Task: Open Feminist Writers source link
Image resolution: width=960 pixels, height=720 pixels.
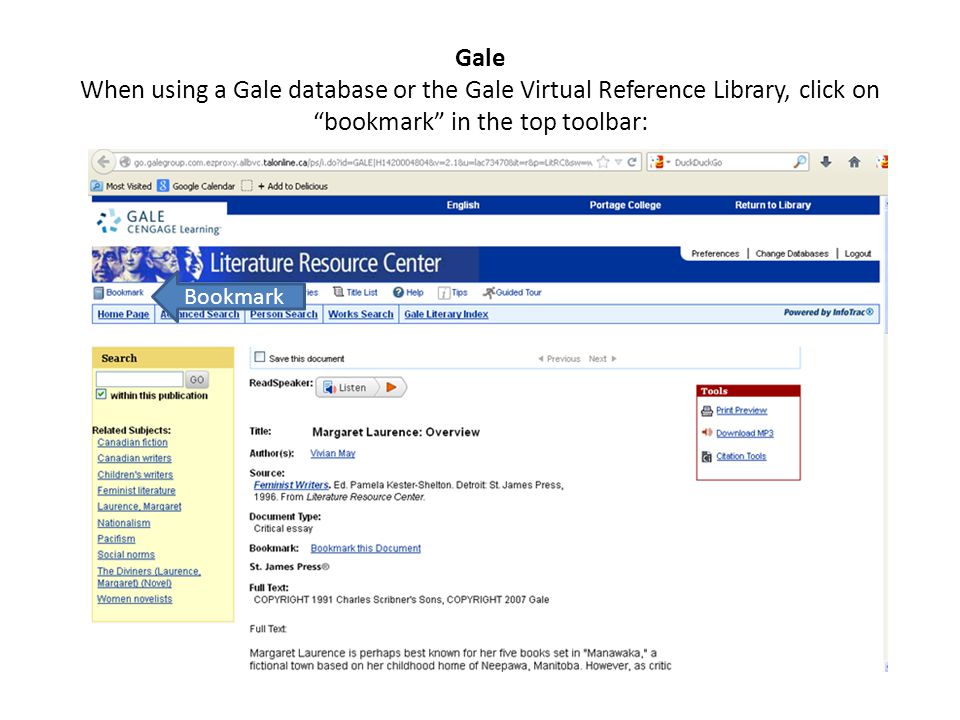Action: pos(291,485)
